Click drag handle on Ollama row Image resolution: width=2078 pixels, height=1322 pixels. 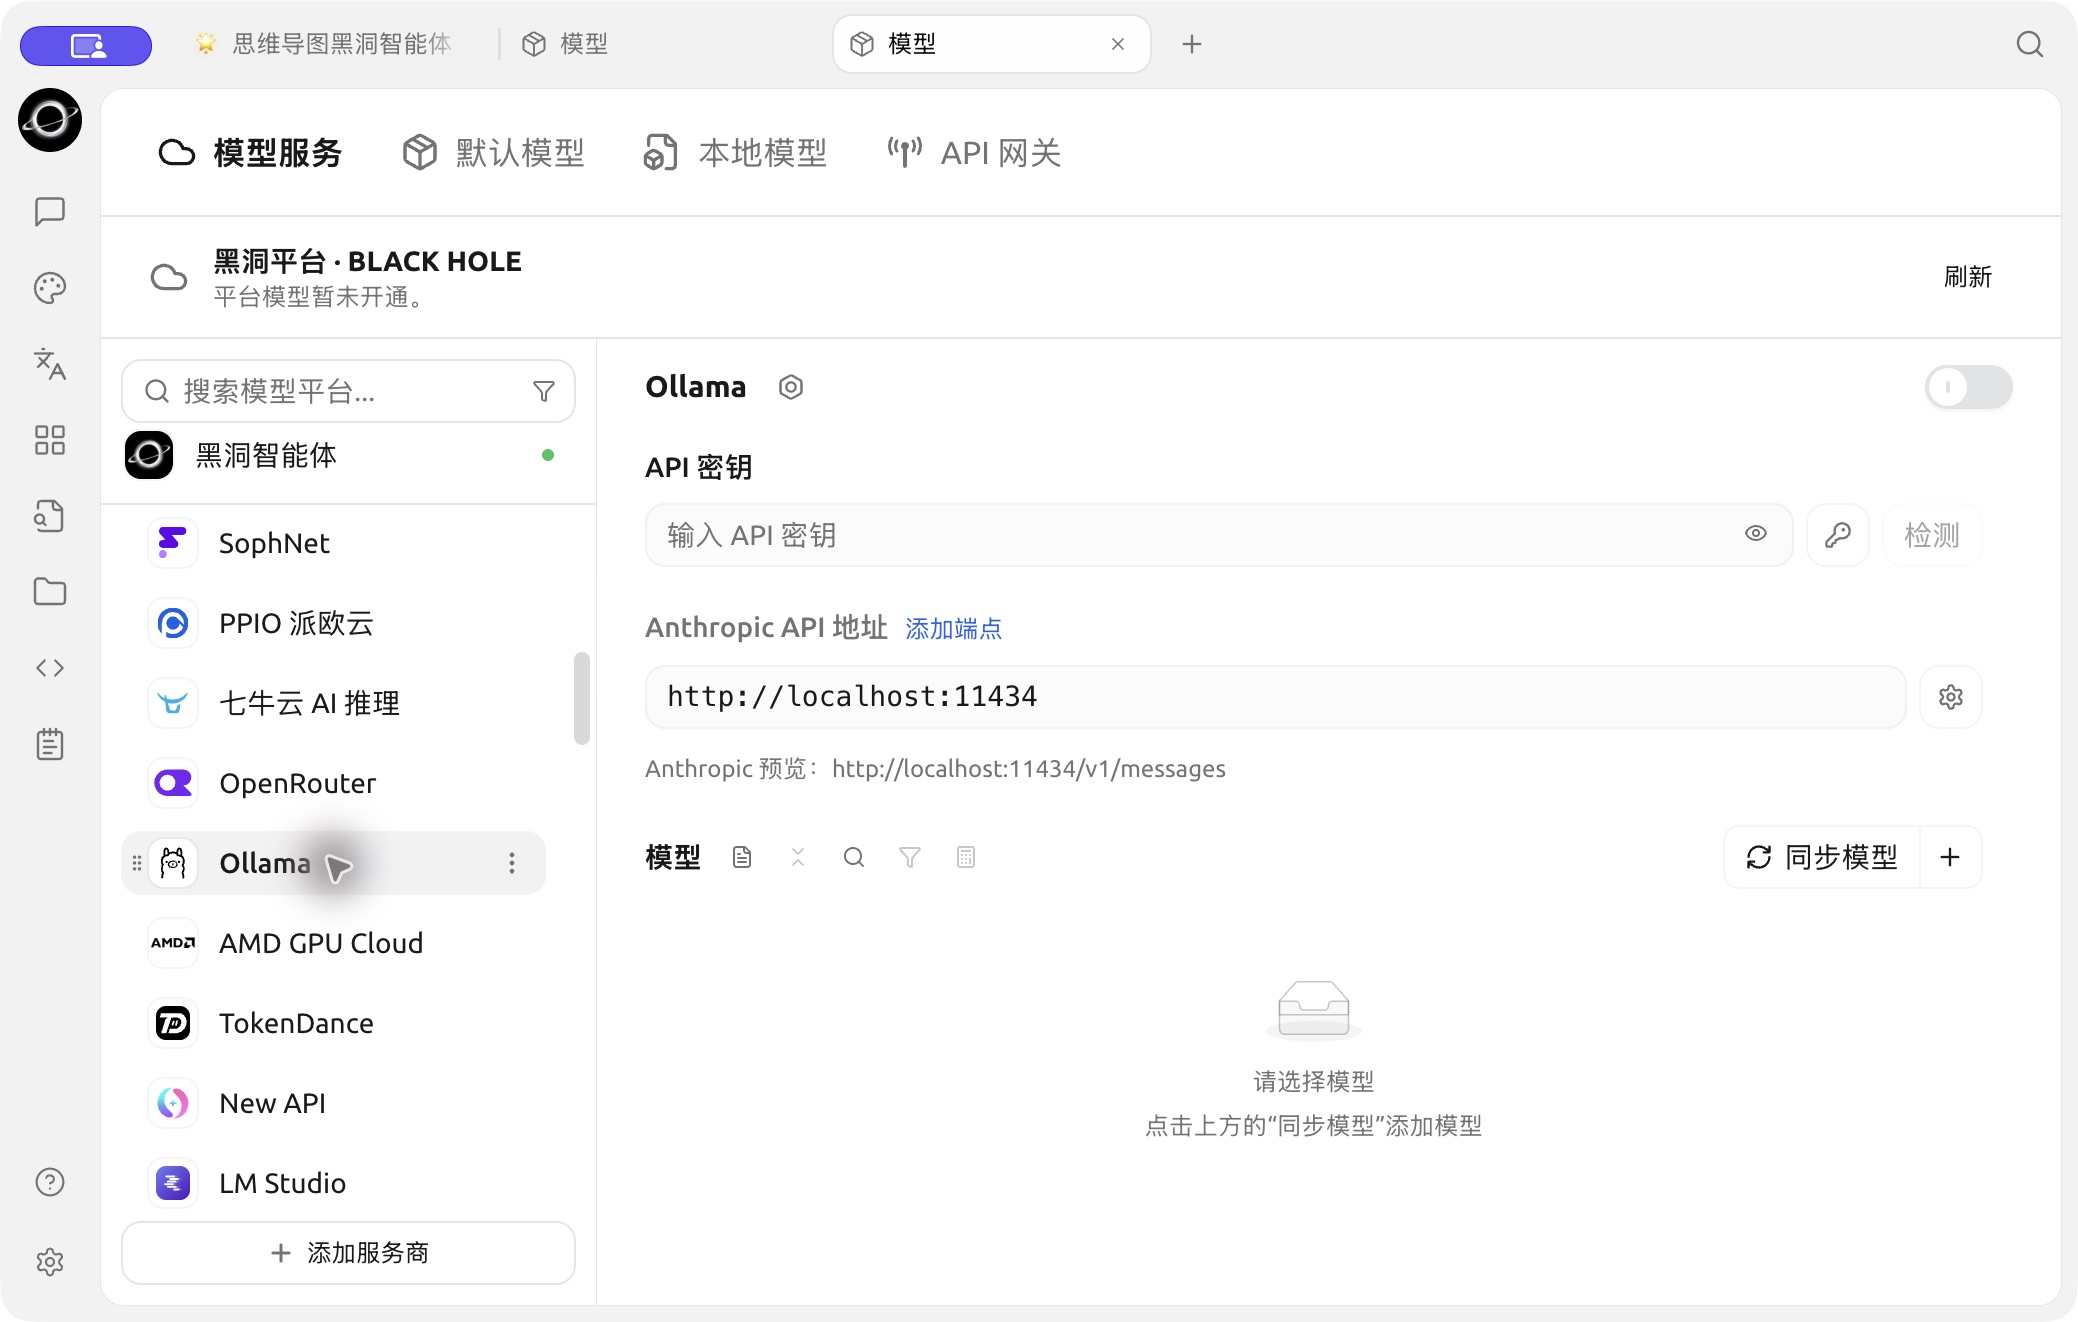137,863
